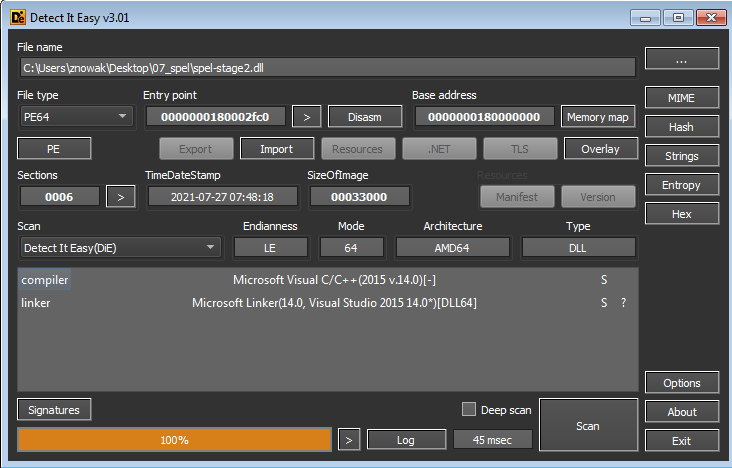Click the arrow button beside Sections count
This screenshot has width=732, height=468.
121,197
